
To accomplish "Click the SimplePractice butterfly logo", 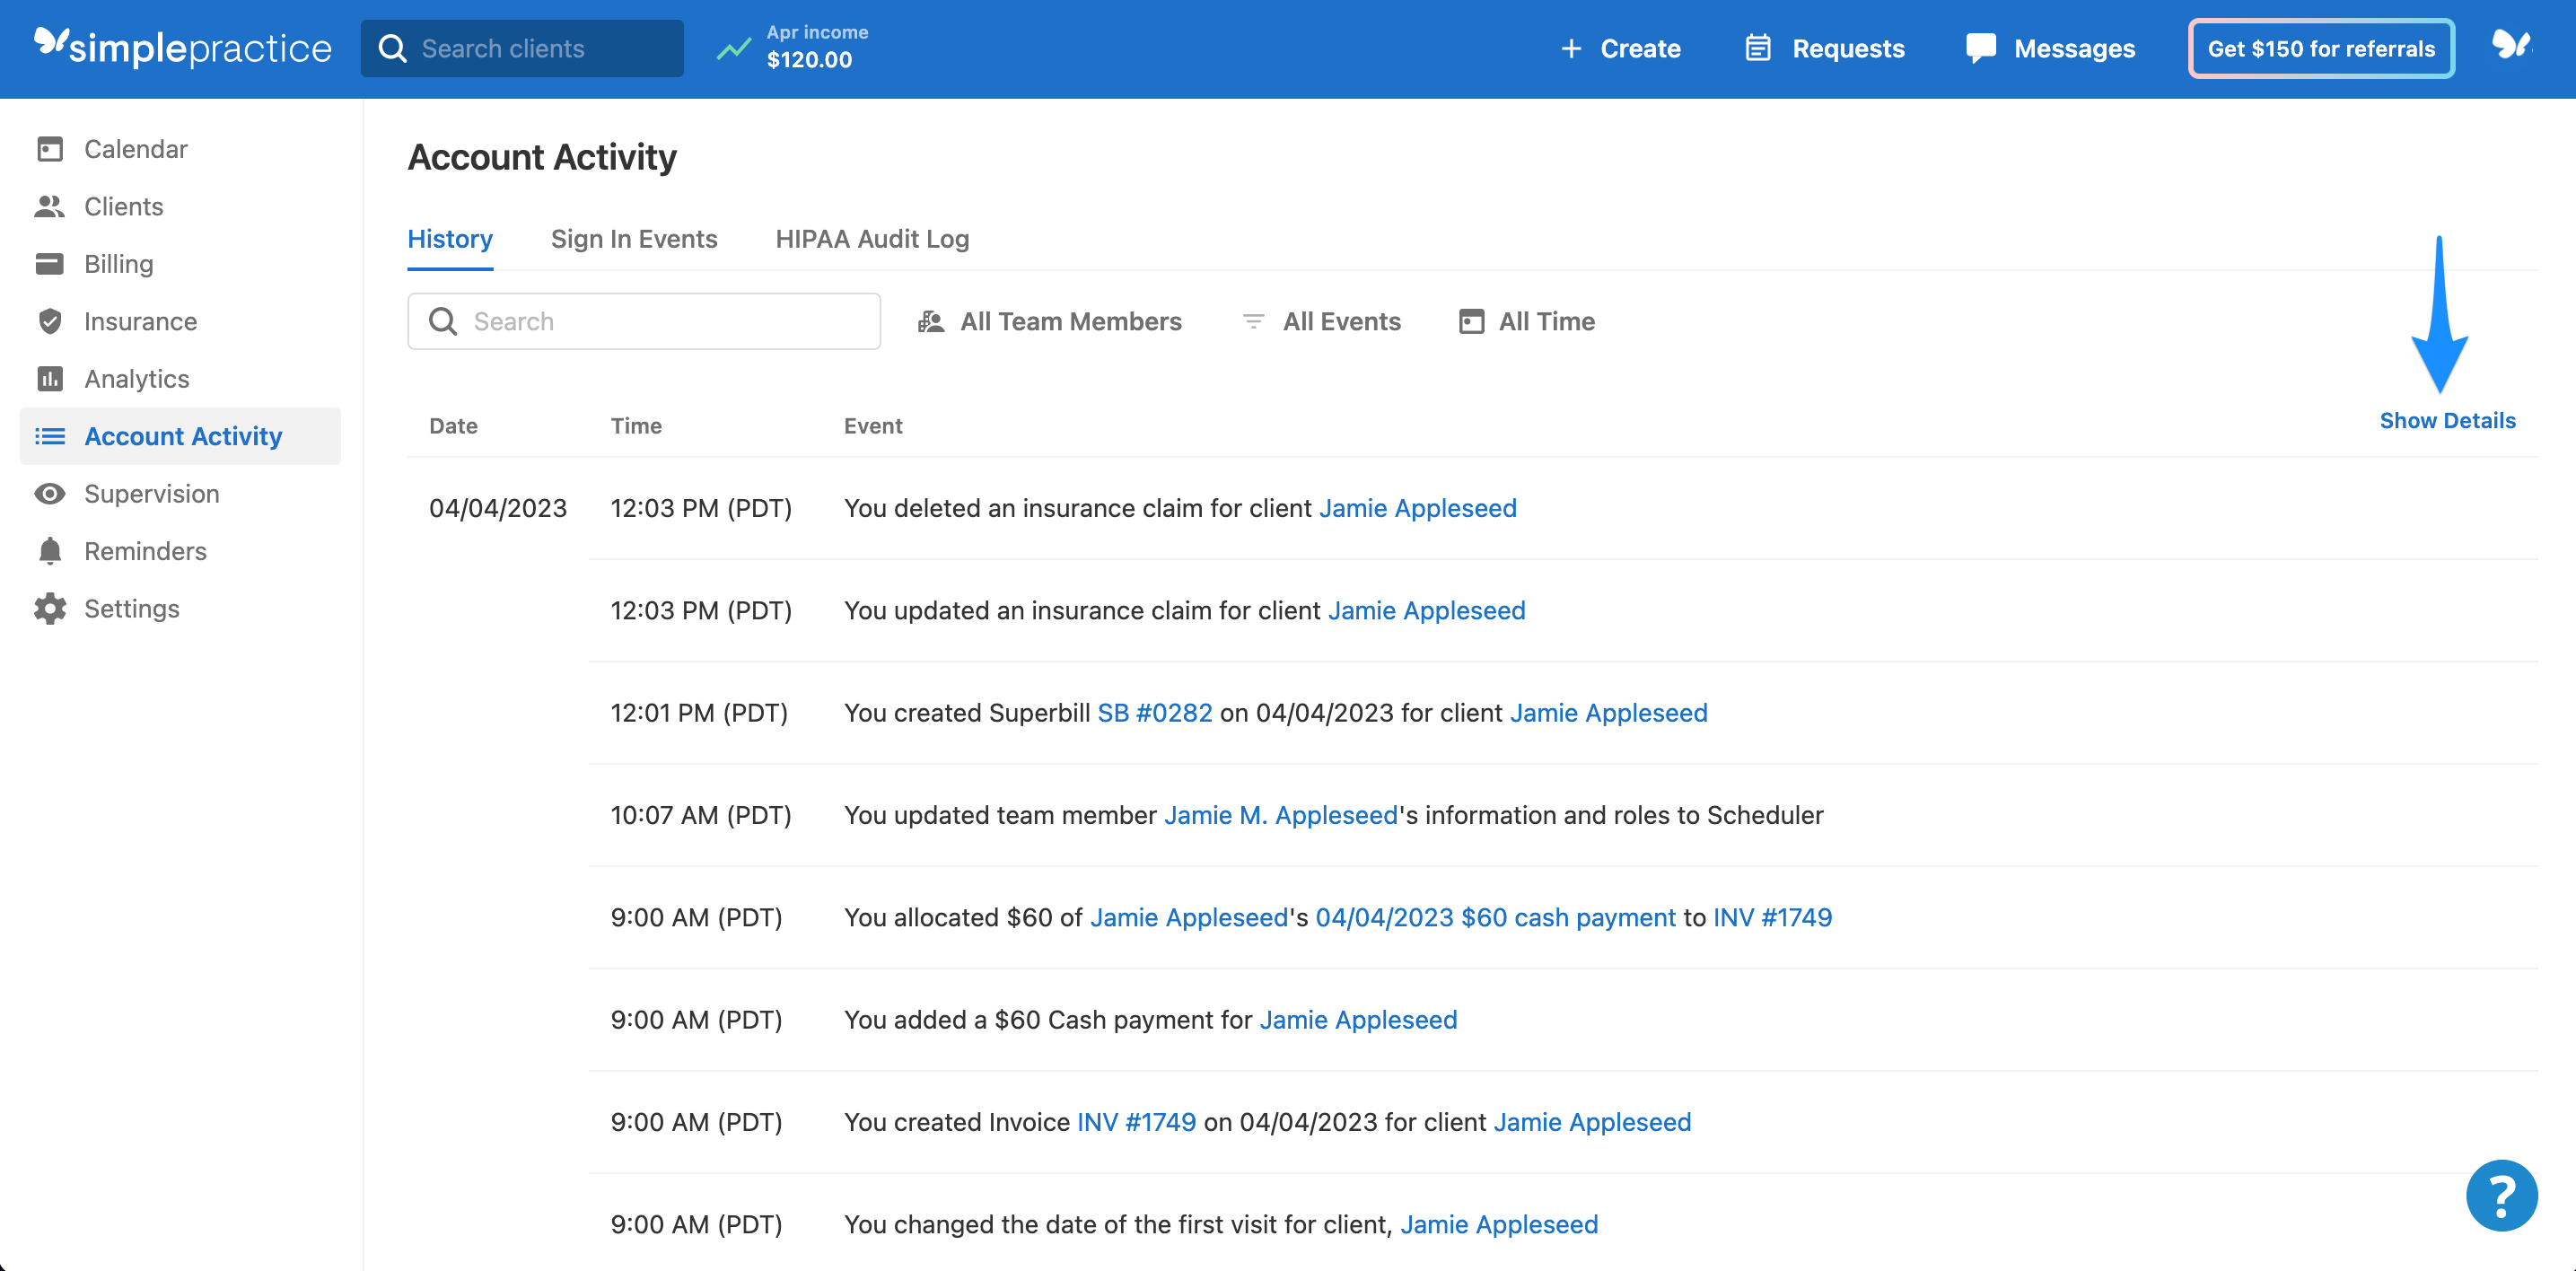I will pos(50,47).
